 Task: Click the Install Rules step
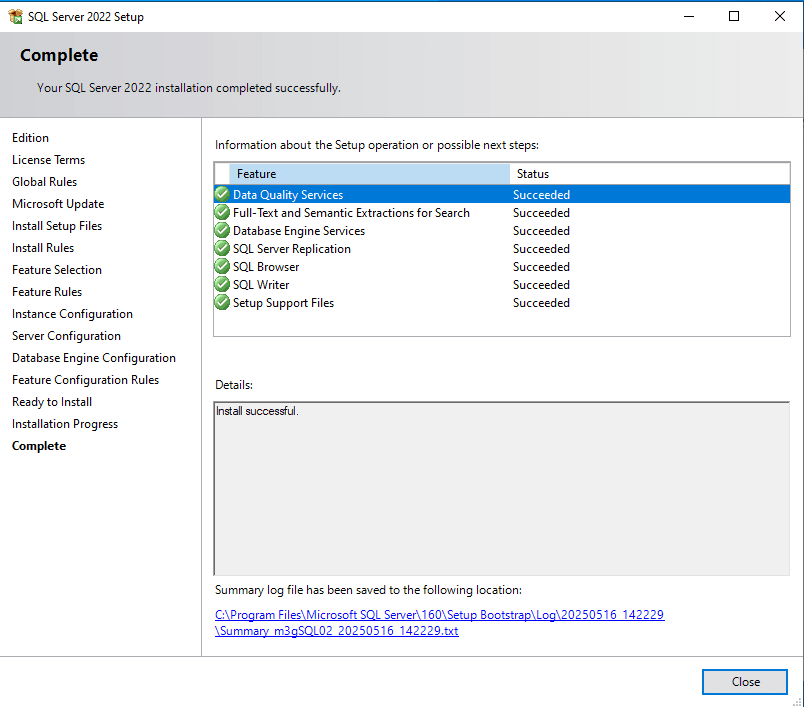point(43,248)
